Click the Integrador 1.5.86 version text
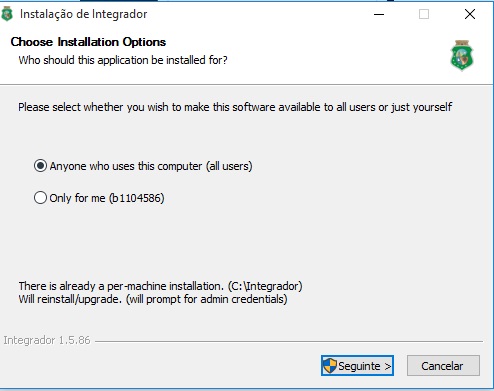 (x=47, y=340)
